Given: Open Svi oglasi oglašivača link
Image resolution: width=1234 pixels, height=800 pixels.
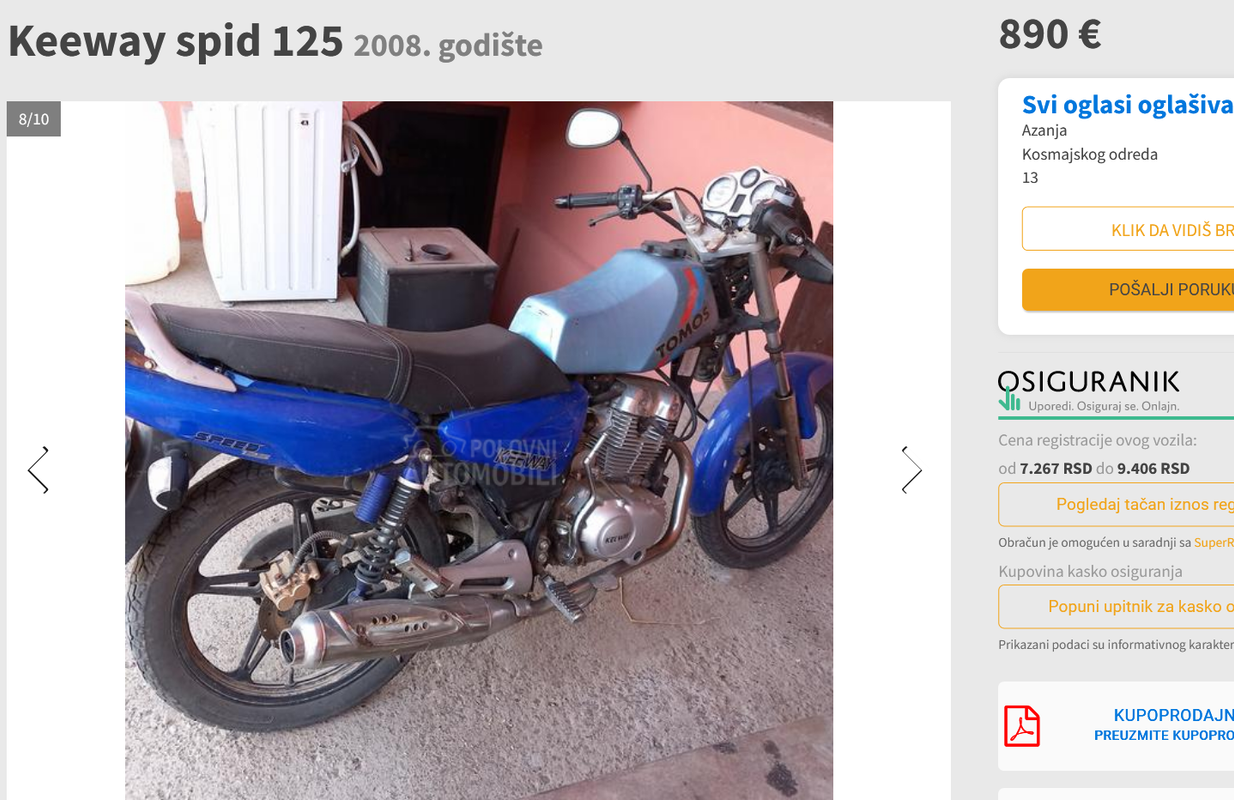Looking at the screenshot, I should 1127,104.
